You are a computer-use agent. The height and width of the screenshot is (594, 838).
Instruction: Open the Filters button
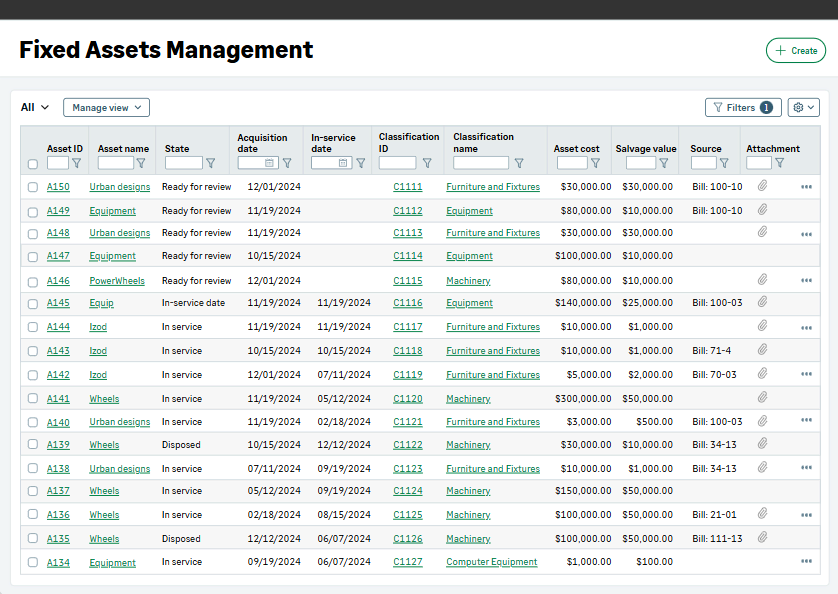743,107
